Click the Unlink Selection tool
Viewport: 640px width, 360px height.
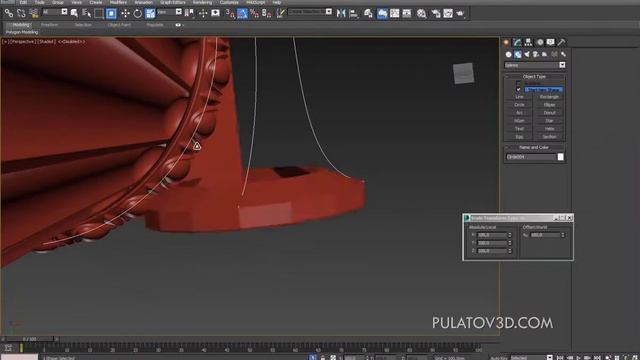(x=21, y=13)
